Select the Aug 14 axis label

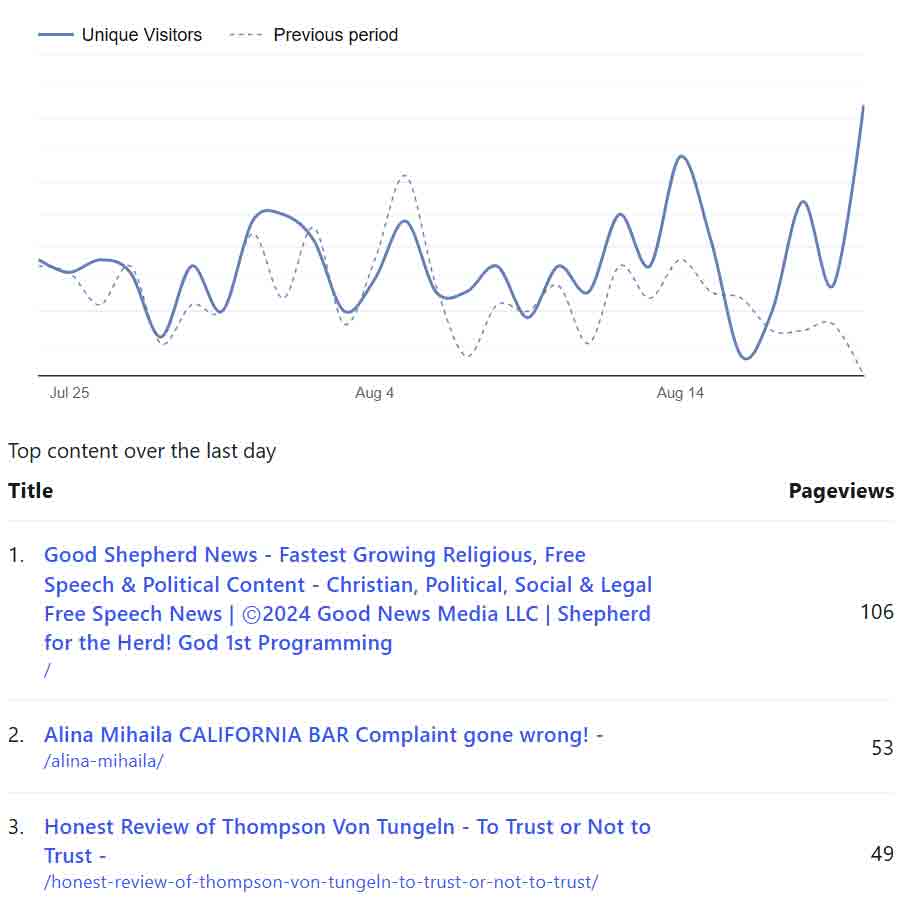point(680,393)
